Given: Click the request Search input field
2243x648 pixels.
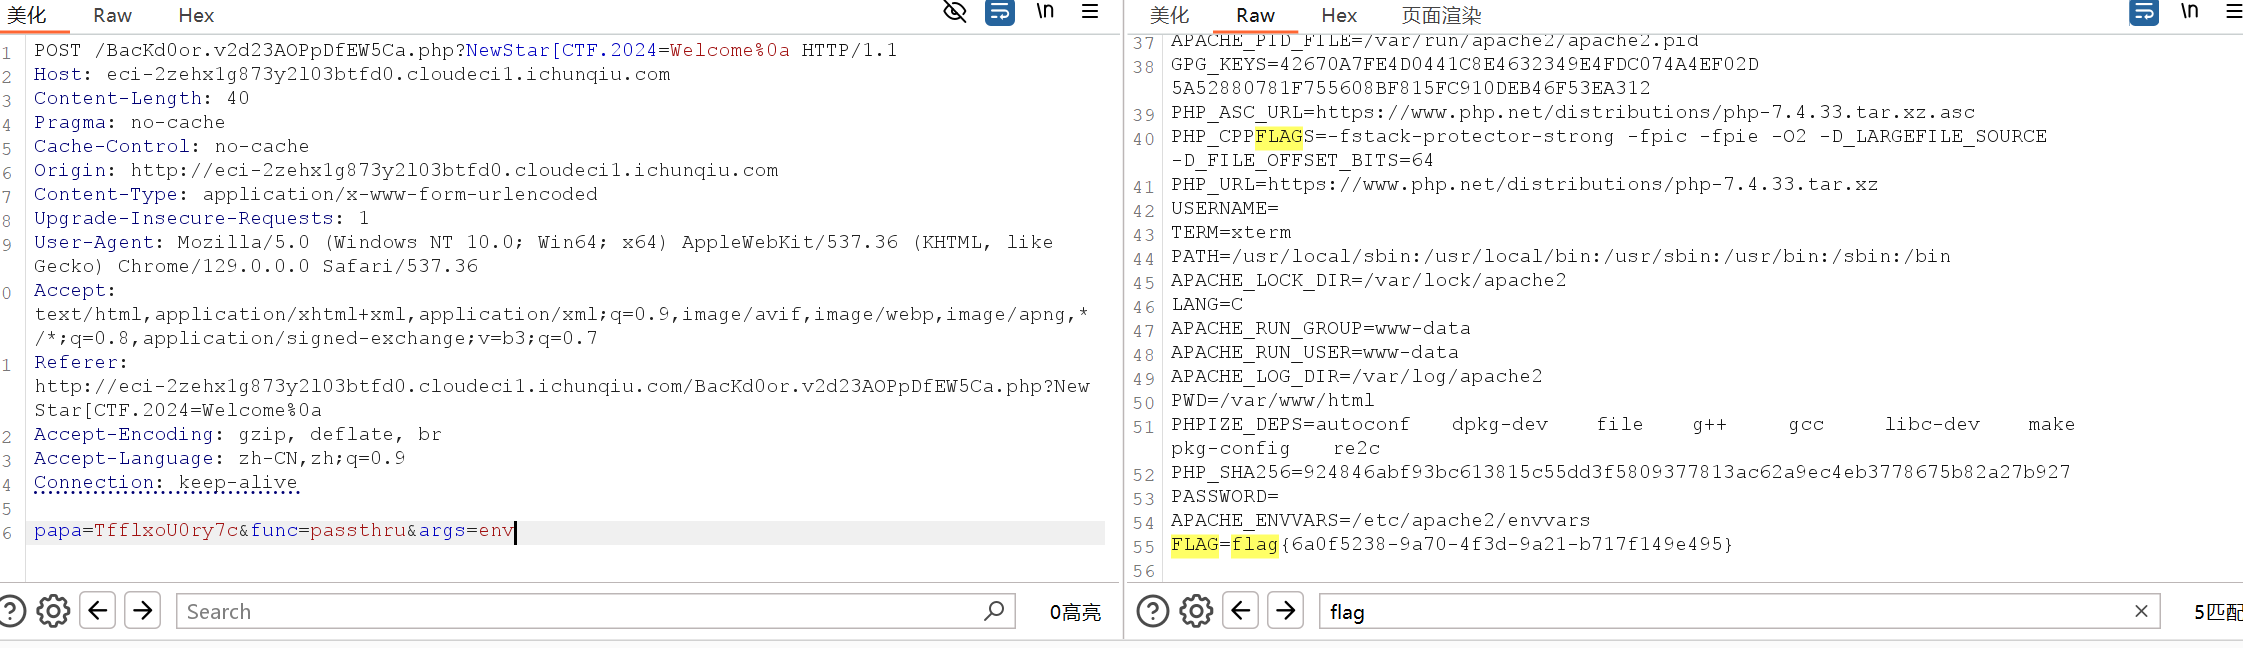Looking at the screenshot, I should (x=580, y=611).
